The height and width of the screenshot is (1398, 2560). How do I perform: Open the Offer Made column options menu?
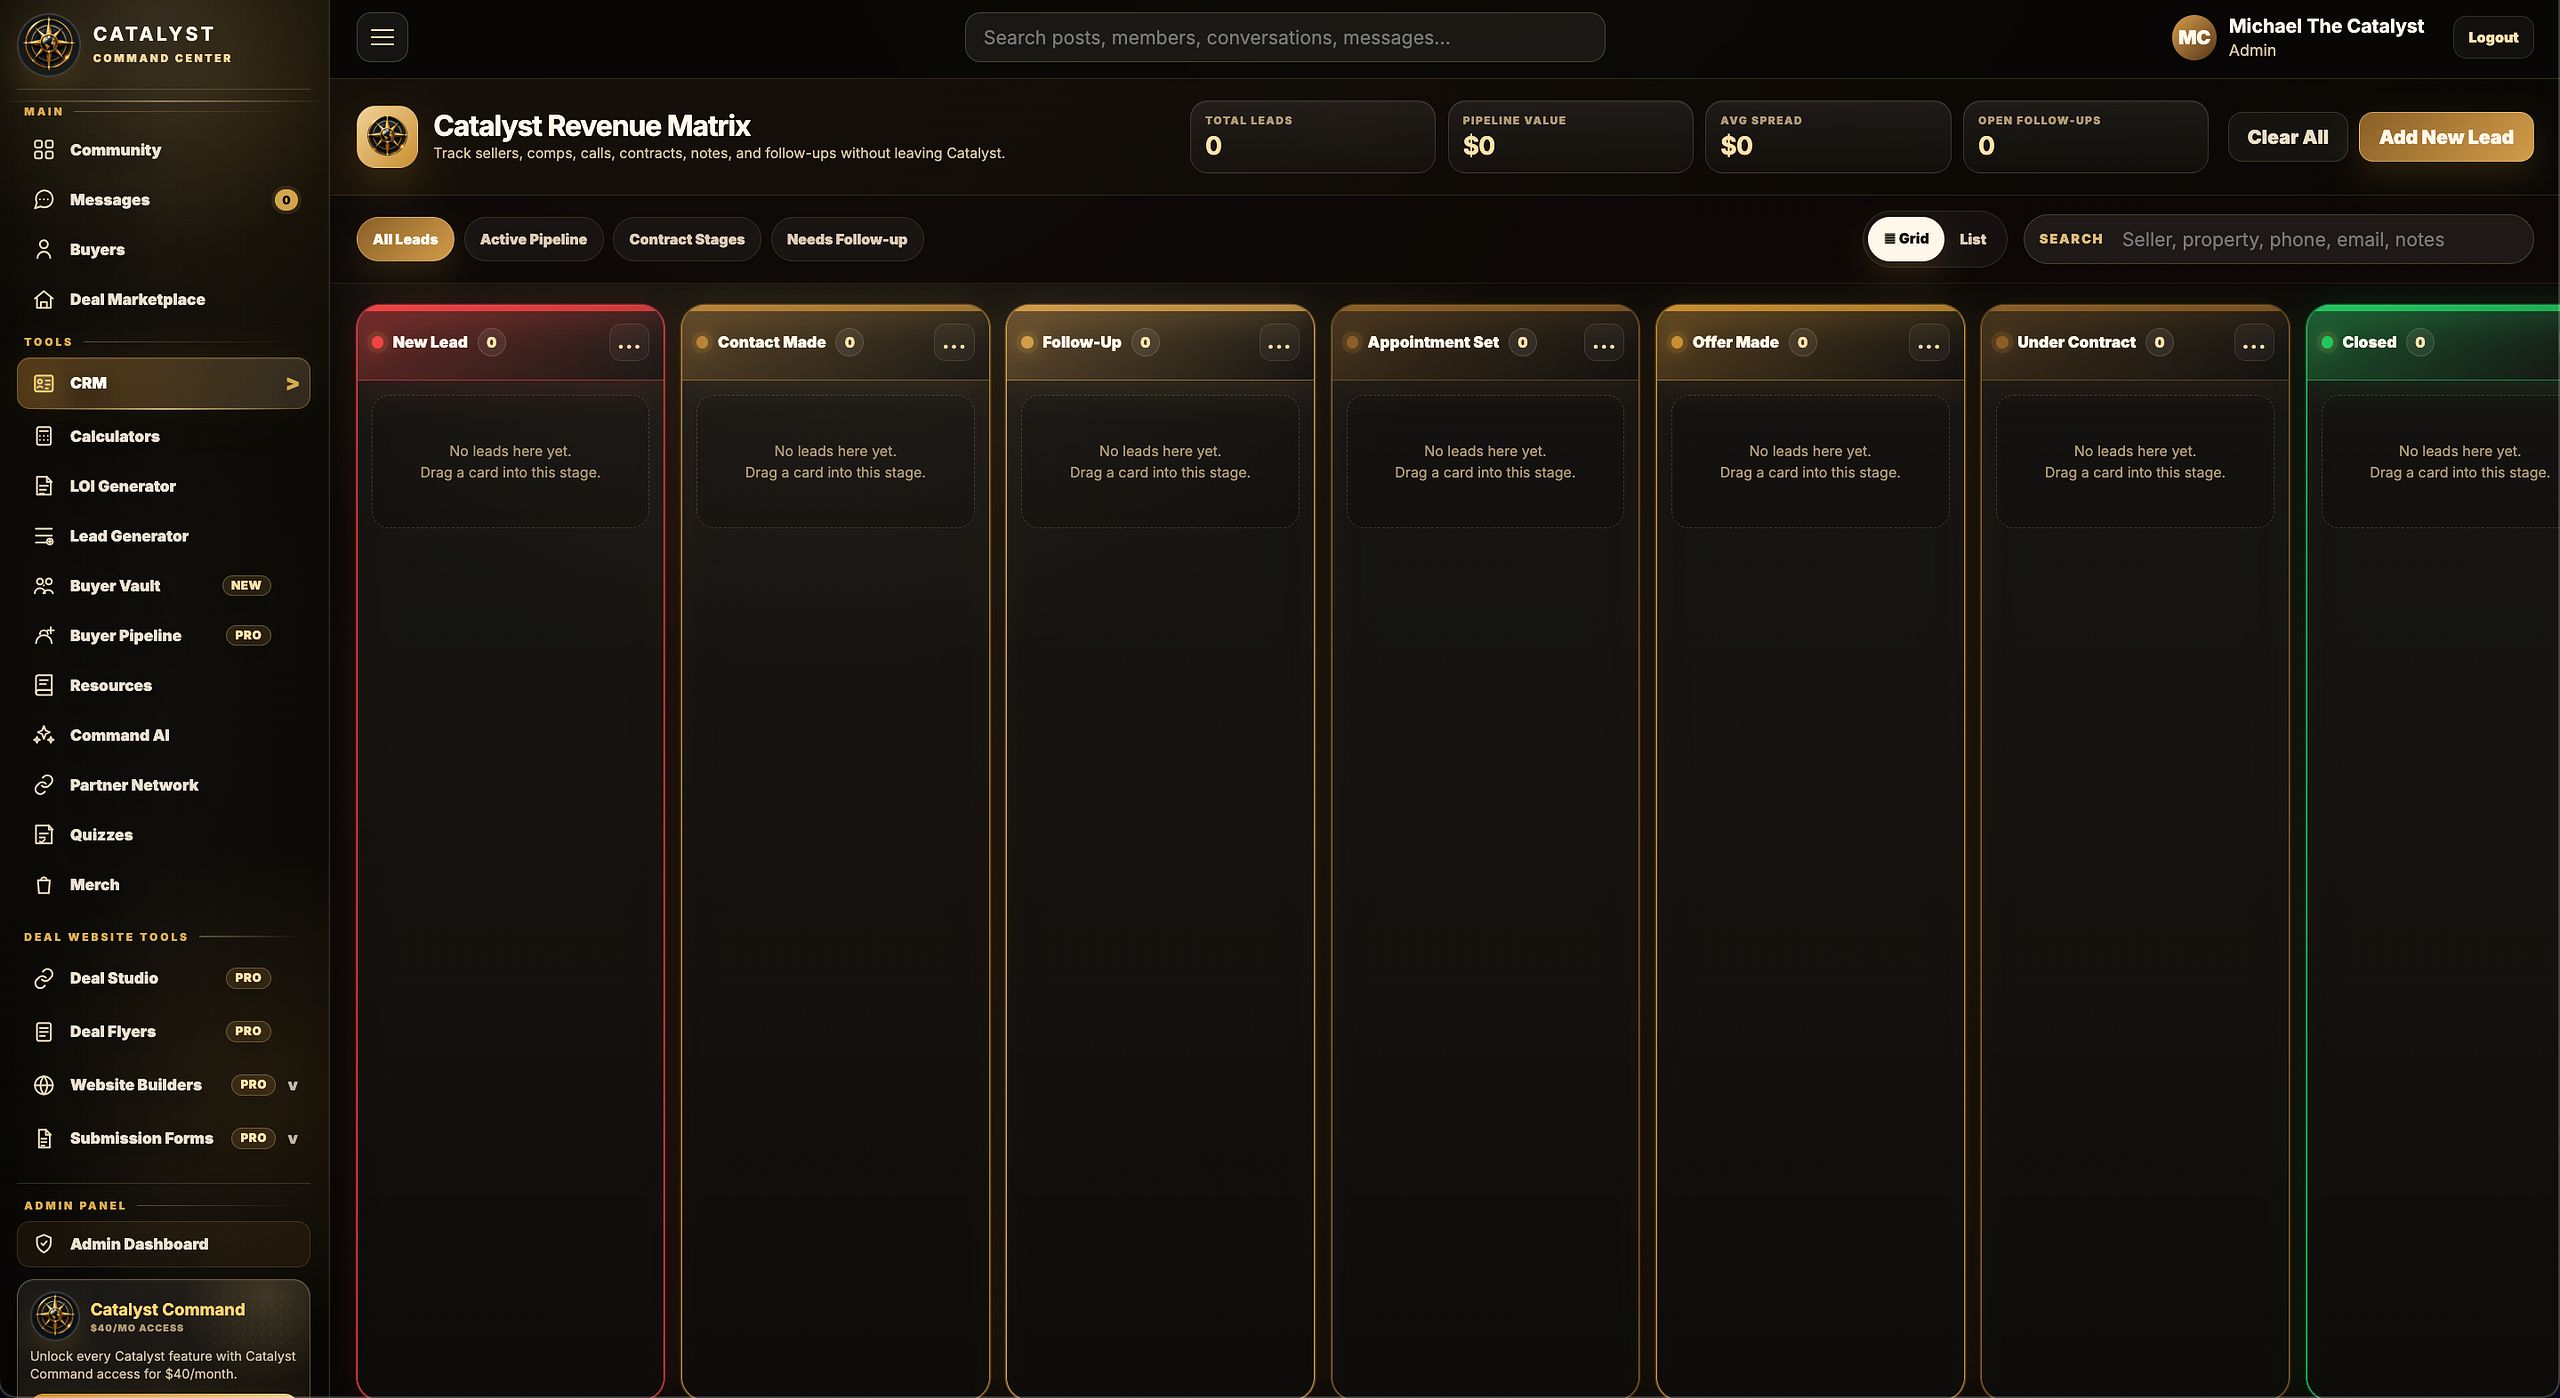[1929, 343]
